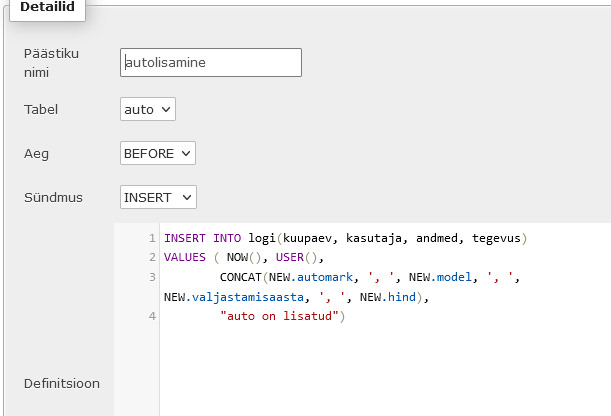The height and width of the screenshot is (416, 611).
Task: Open the Tabel dropdown showing 'auto'
Action: 148,109
